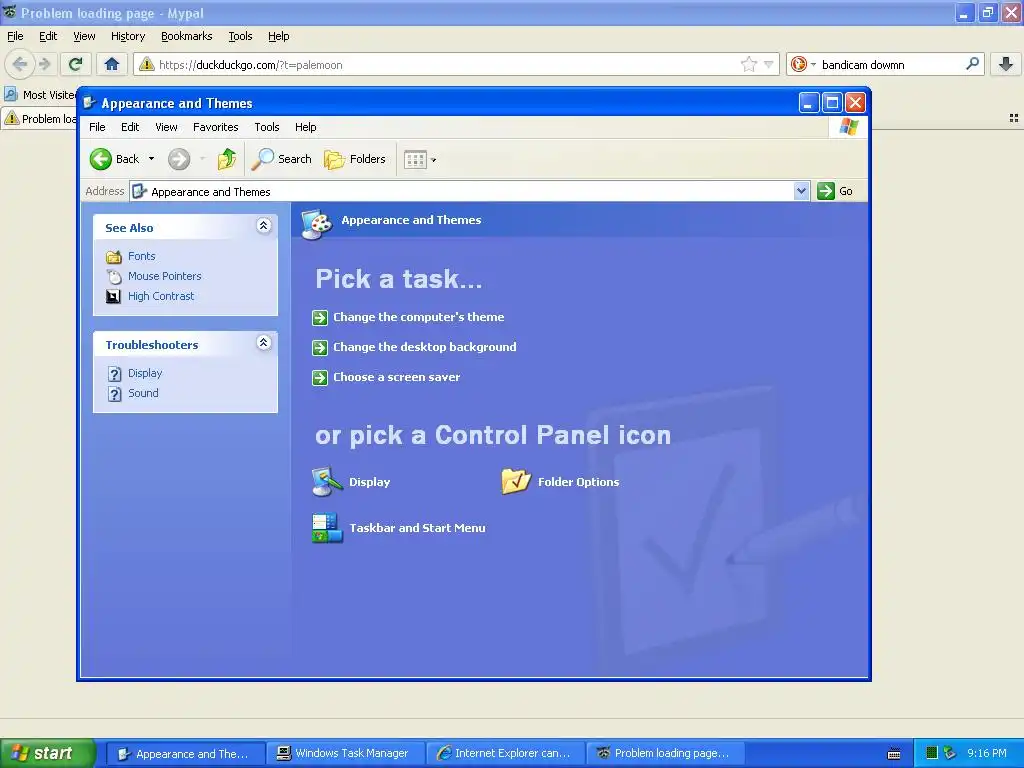Switch to Windows Task Manager taskbar button
Image resolution: width=1024 pixels, height=768 pixels.
point(345,754)
